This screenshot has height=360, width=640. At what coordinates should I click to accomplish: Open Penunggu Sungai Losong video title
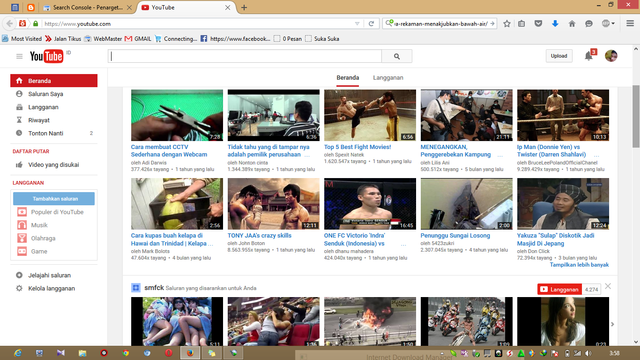455,236
